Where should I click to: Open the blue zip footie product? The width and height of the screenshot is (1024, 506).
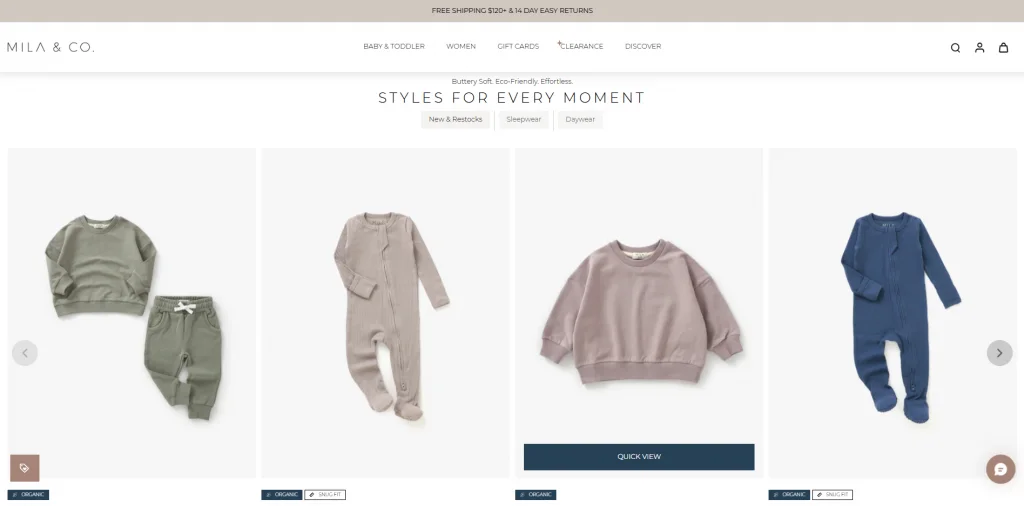coord(892,313)
